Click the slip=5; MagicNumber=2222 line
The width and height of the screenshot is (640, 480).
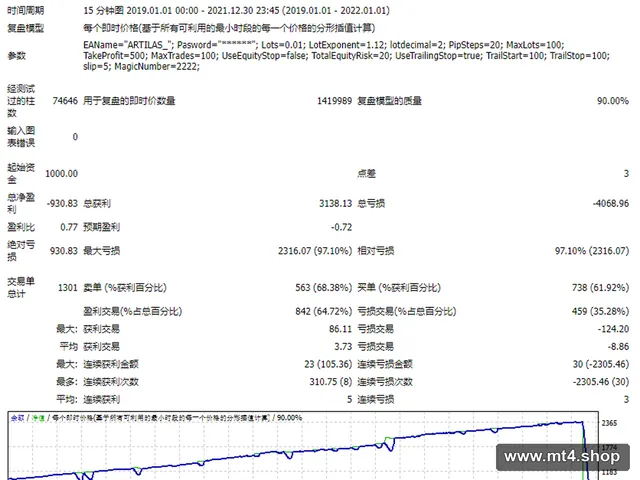click(141, 66)
